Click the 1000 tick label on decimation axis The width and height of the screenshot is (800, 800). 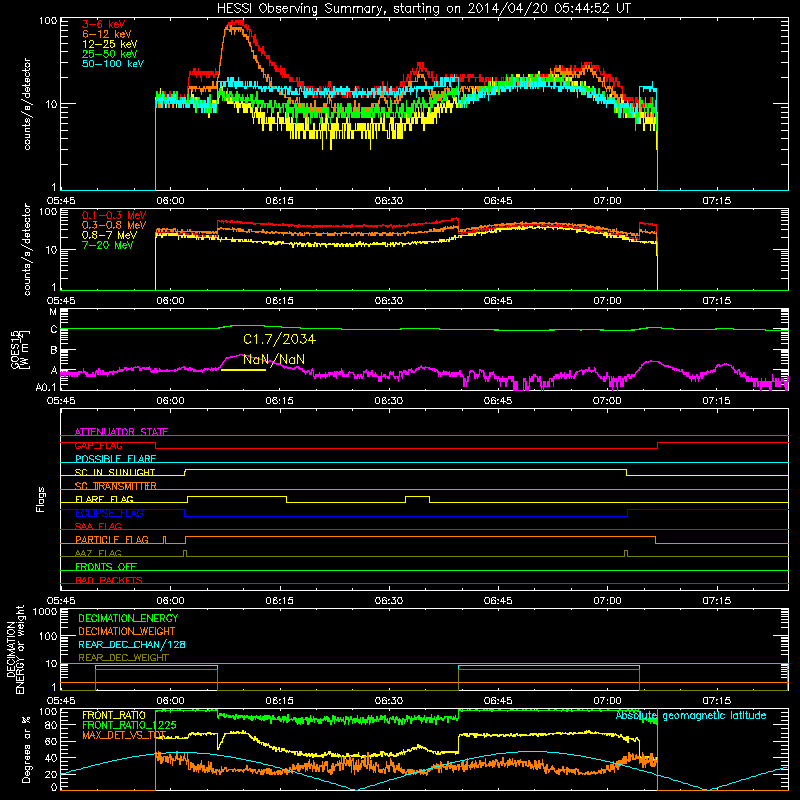click(45, 611)
